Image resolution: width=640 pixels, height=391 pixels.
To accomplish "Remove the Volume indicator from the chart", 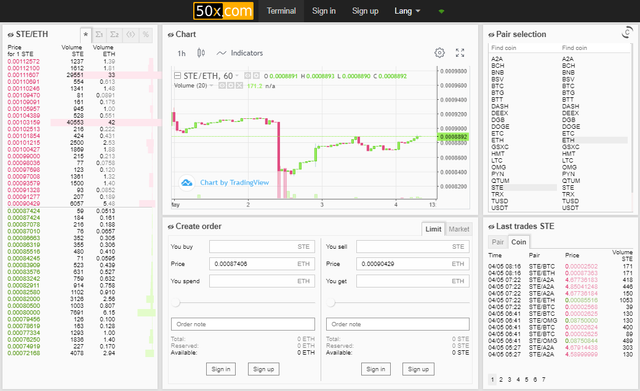I will [x=239, y=86].
